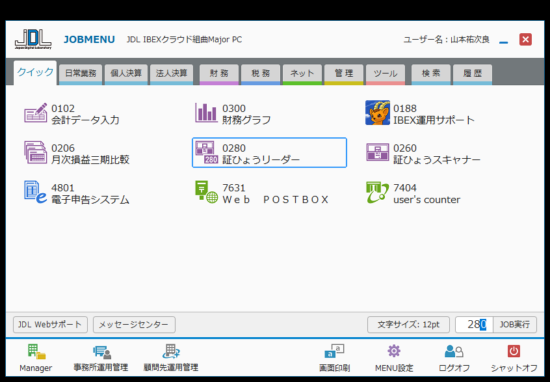Image resolution: width=550 pixels, height=382 pixels.
Task: Open 0300 財務グラフ bar chart icon
Action: click(206, 113)
